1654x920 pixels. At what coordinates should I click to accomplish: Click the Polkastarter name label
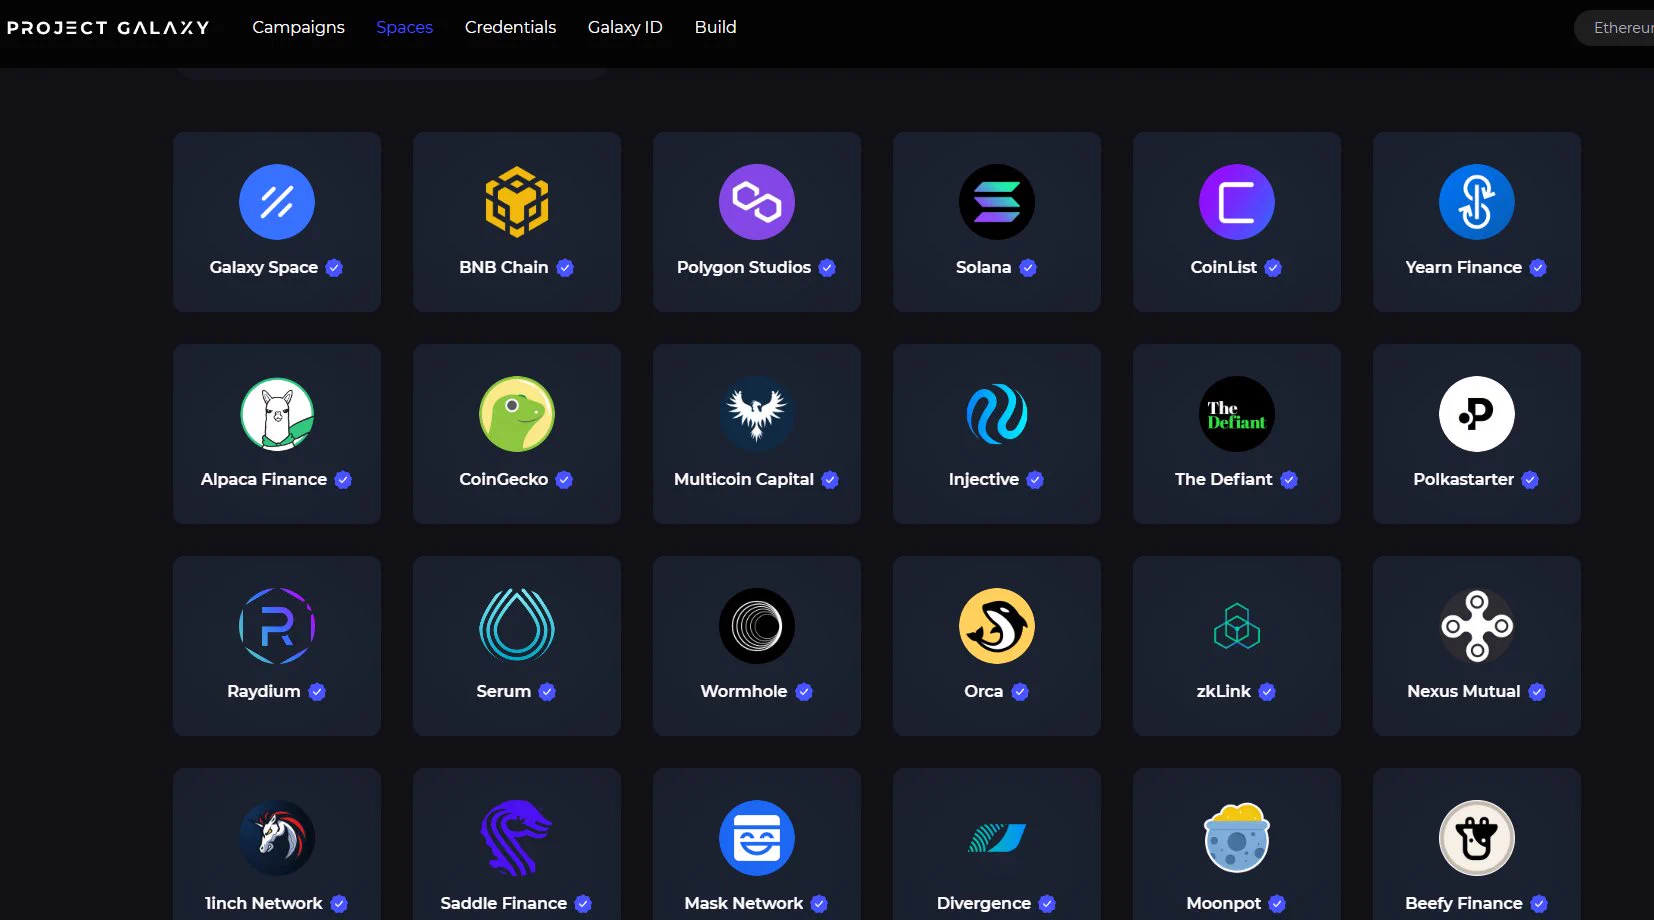click(x=1463, y=479)
